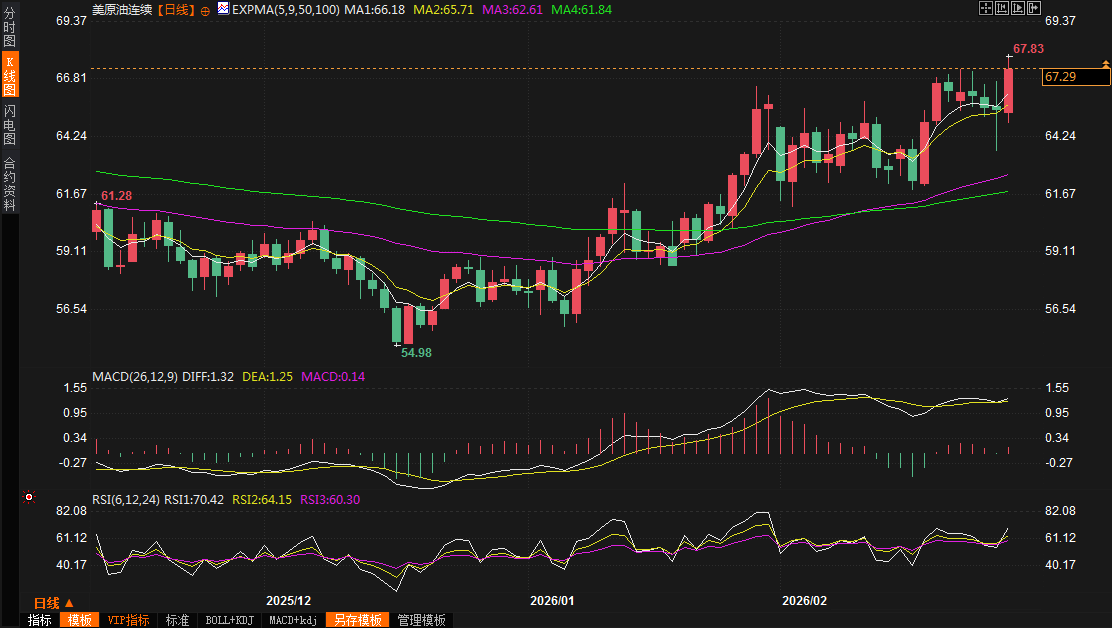This screenshot has height=628, width=1112.
Task: Click the play-forward chart replay icon
Action: pyautogui.click(x=1018, y=8)
